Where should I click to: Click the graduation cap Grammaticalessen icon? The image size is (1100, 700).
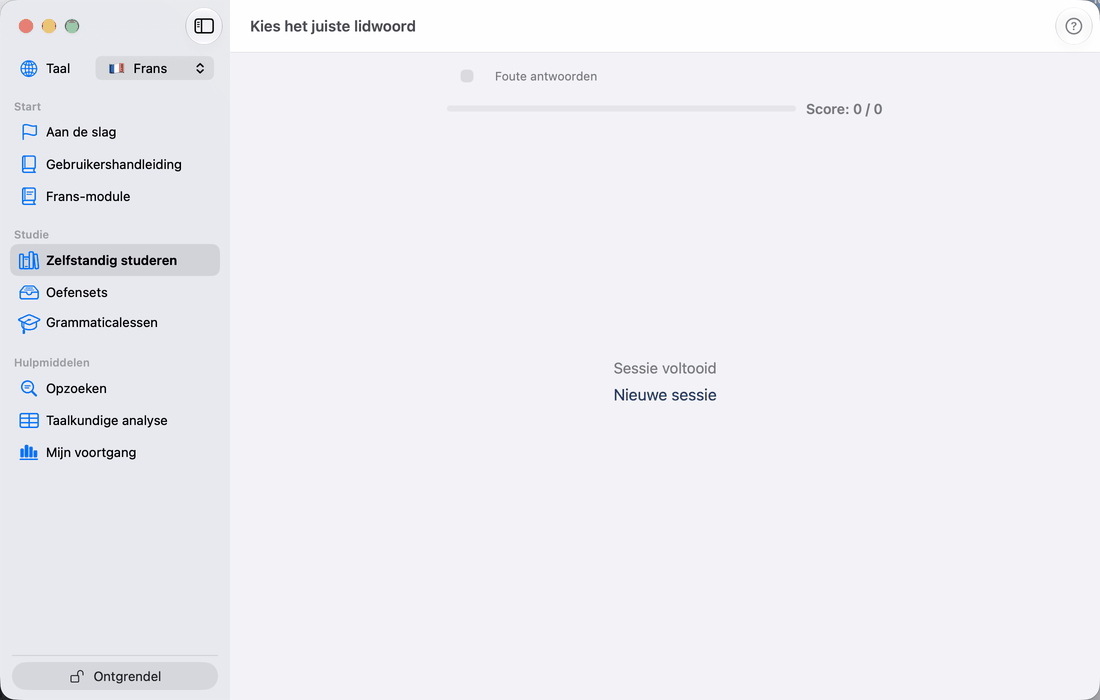click(29, 323)
